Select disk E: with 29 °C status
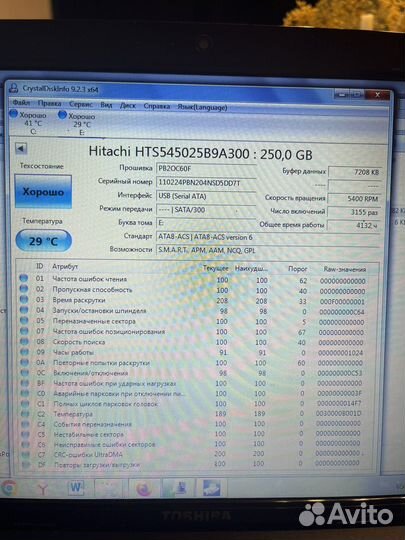 (78, 124)
